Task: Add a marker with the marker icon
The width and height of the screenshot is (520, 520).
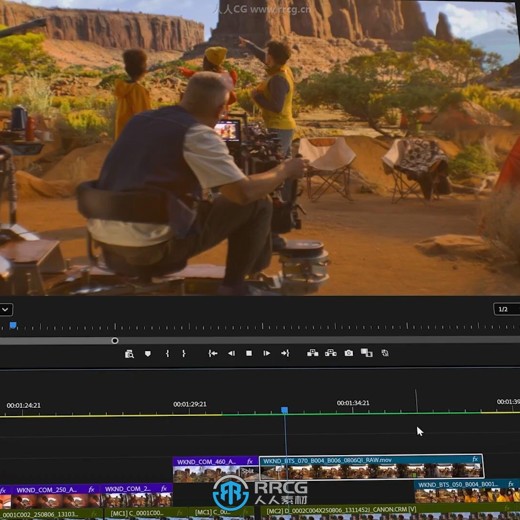Action: [148, 354]
